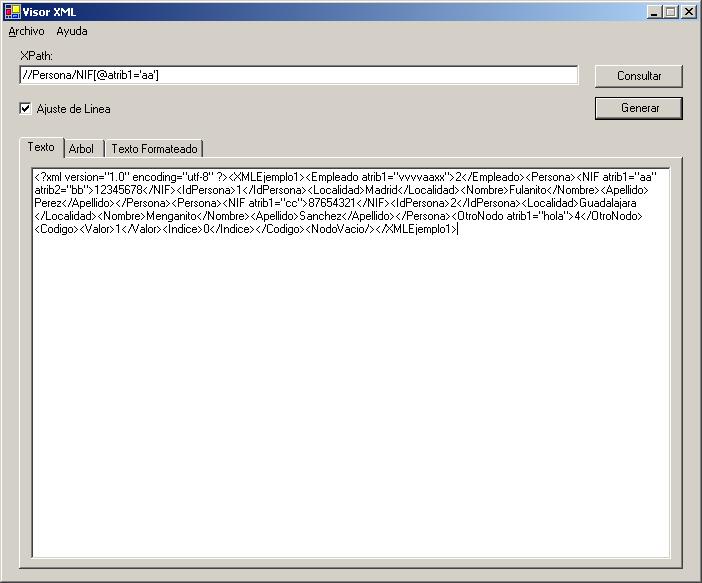Click the XPath input field
This screenshot has width=702, height=583.
point(299,75)
